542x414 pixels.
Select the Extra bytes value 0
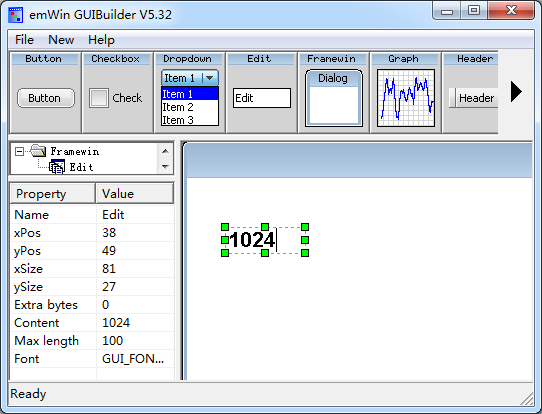(x=135, y=304)
